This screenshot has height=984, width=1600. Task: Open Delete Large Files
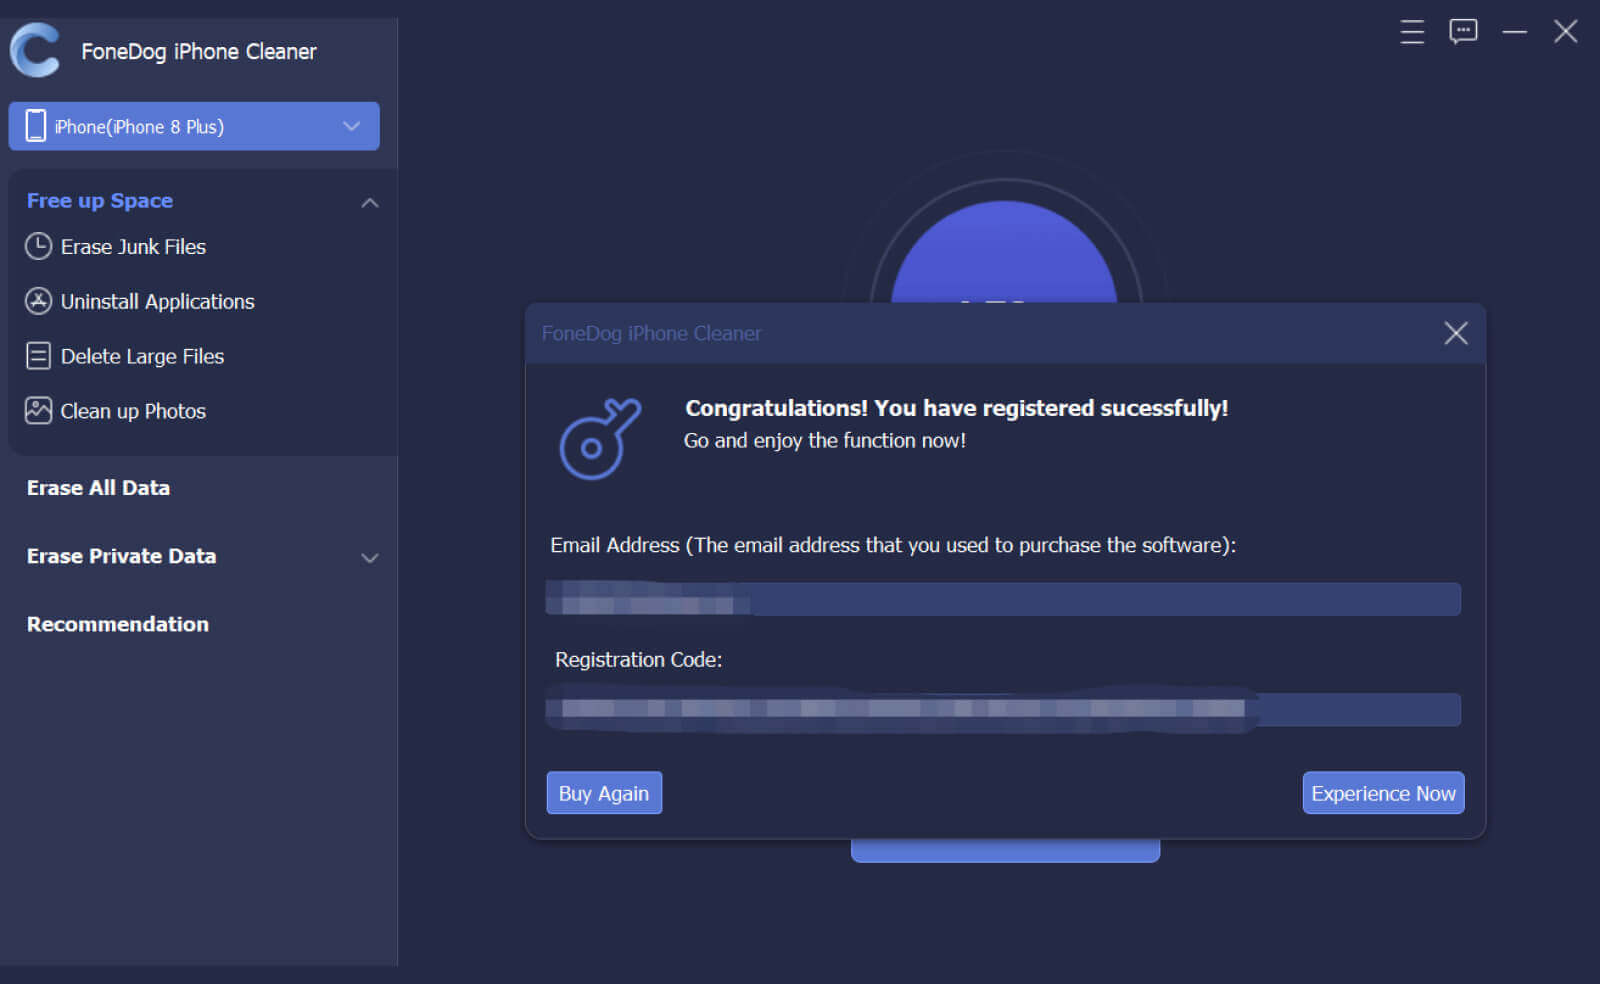(x=142, y=357)
